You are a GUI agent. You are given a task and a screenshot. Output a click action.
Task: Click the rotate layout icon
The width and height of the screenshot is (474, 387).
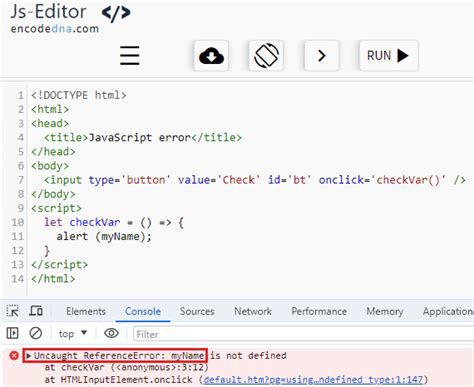click(266, 56)
